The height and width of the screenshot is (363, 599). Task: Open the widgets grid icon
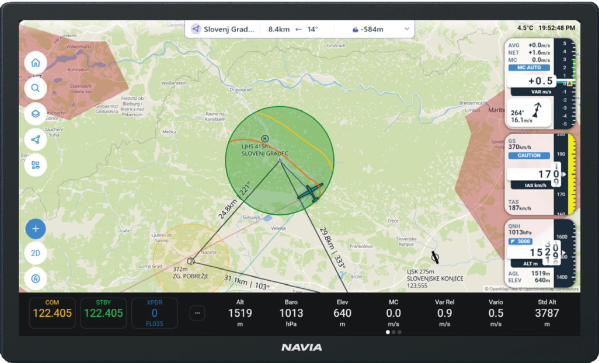(36, 165)
